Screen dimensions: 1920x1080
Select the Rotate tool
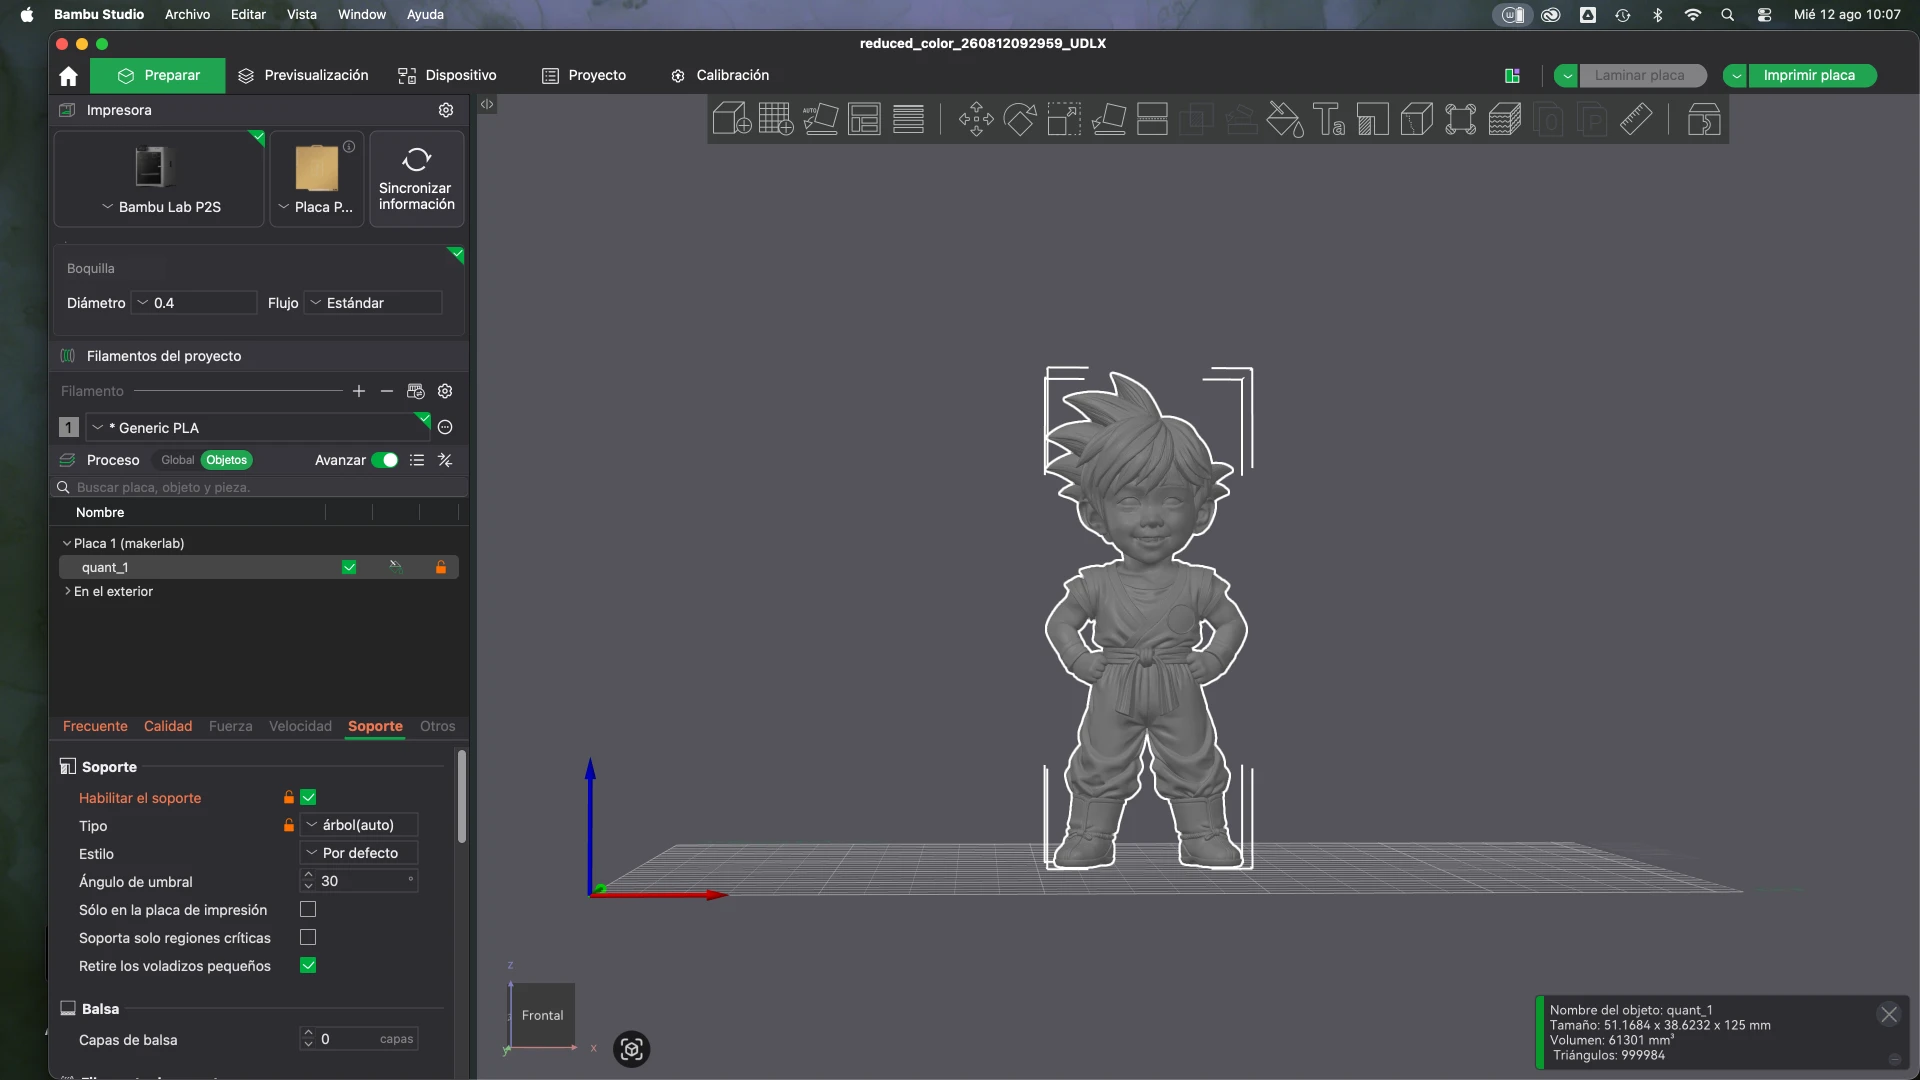coord(1020,119)
